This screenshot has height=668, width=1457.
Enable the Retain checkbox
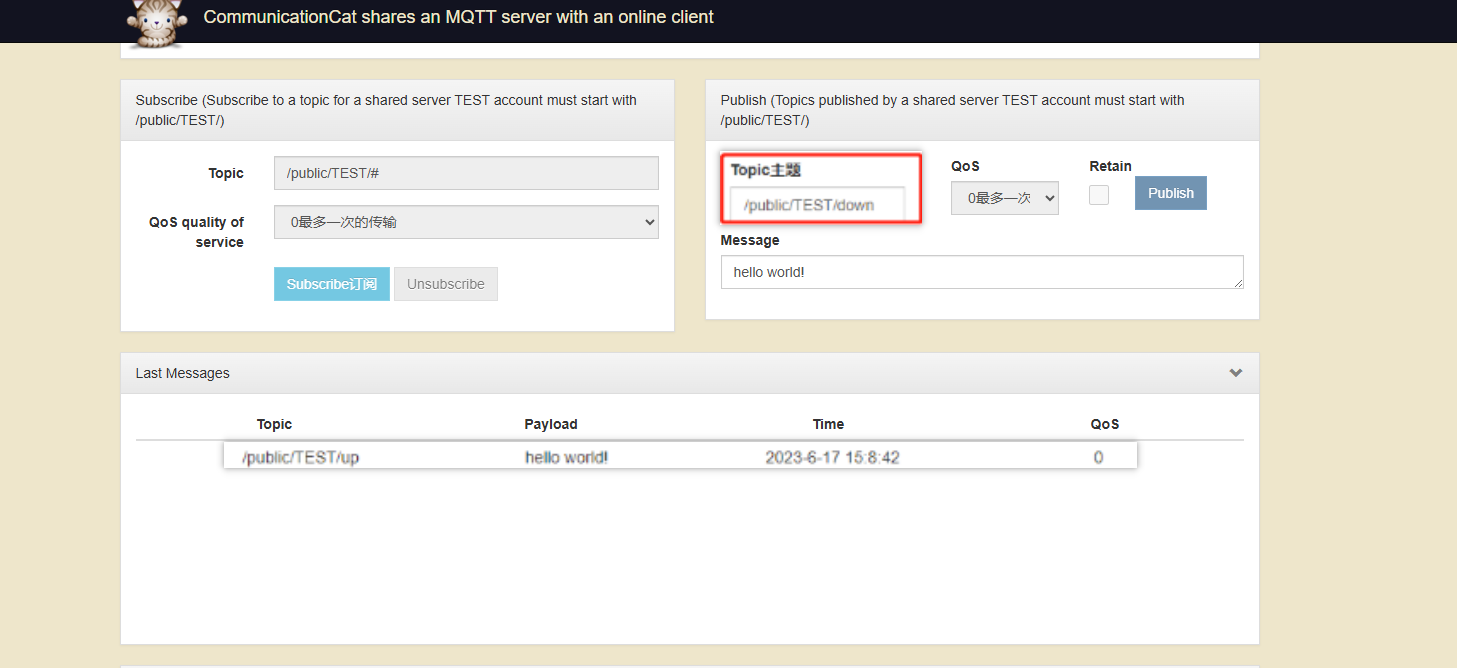coord(1099,195)
